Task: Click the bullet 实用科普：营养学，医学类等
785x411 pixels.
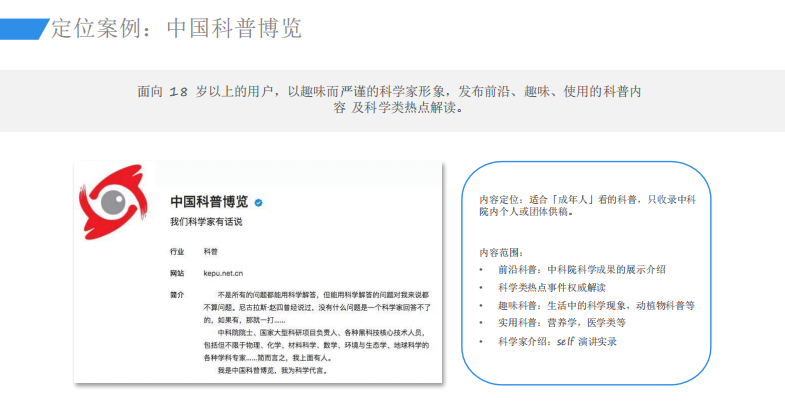Action: 561,323
